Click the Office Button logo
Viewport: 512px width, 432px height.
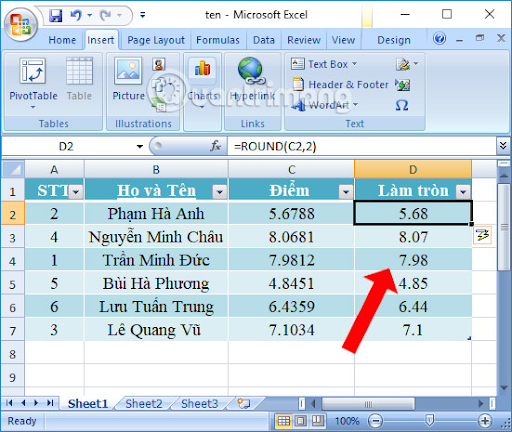(21, 25)
